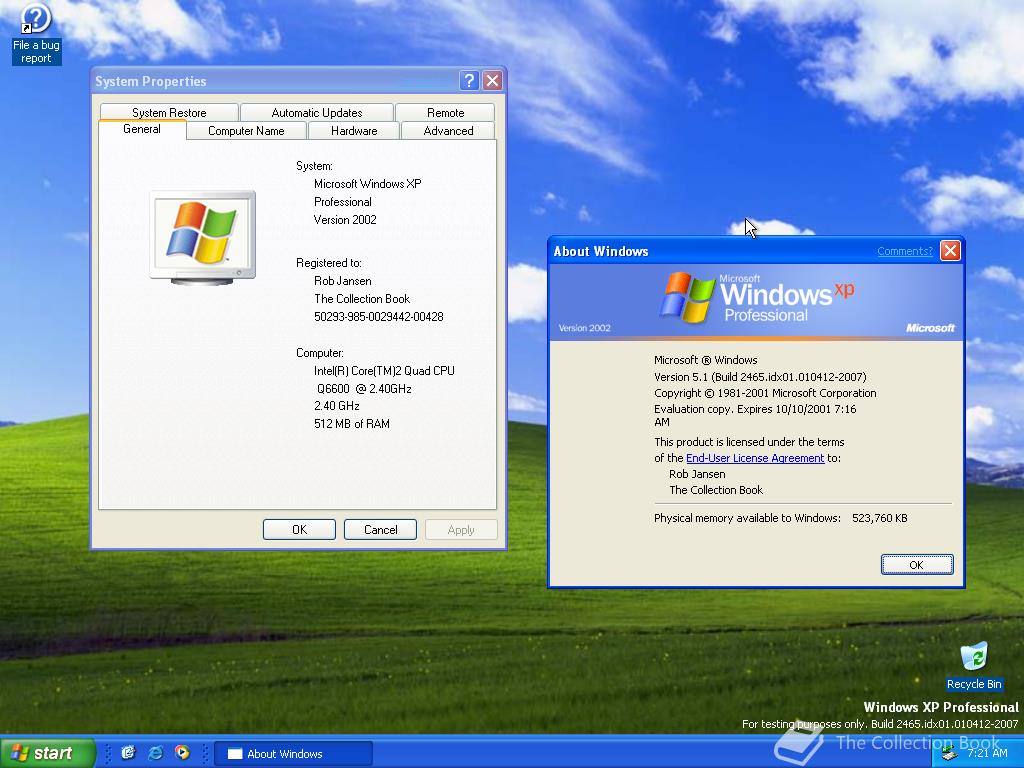Screen dimensions: 1024x768
Task: Close the About Windows dialog with X
Action: (950, 251)
